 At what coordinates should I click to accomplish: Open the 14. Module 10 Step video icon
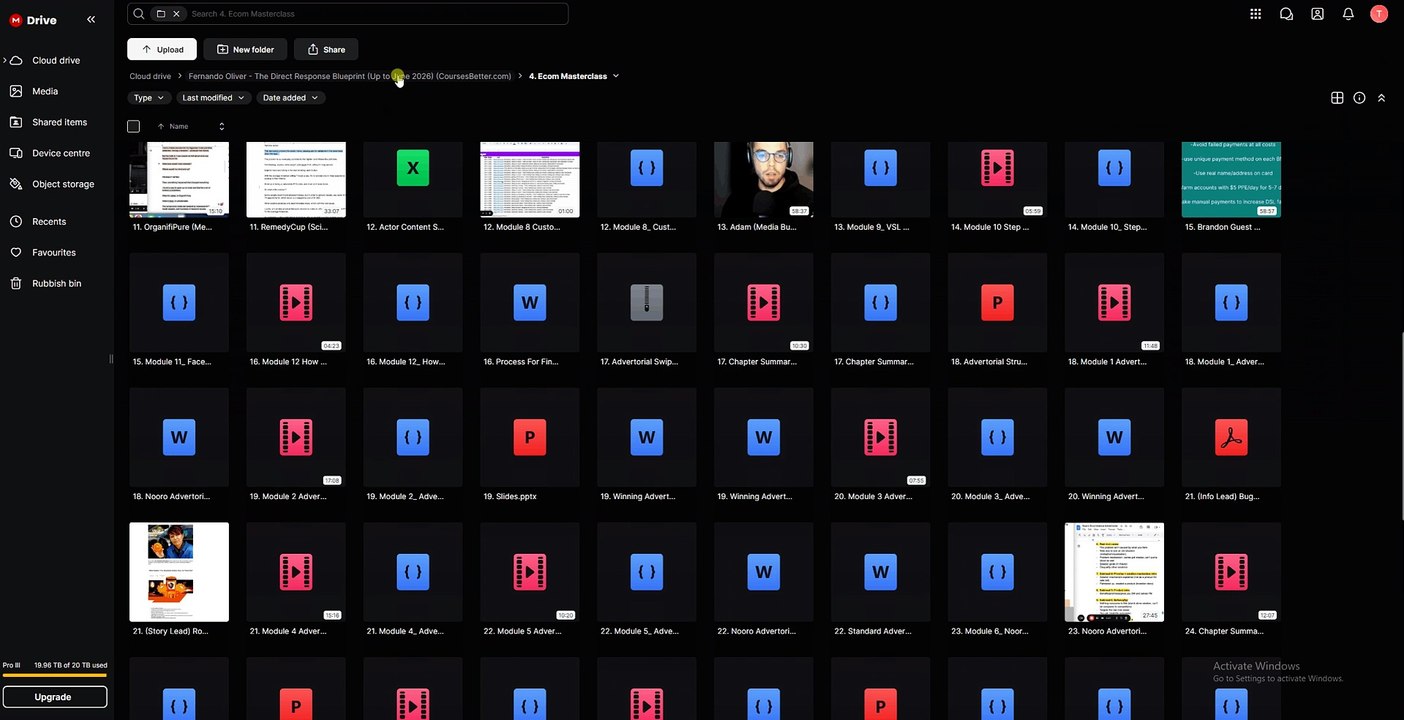click(x=998, y=168)
